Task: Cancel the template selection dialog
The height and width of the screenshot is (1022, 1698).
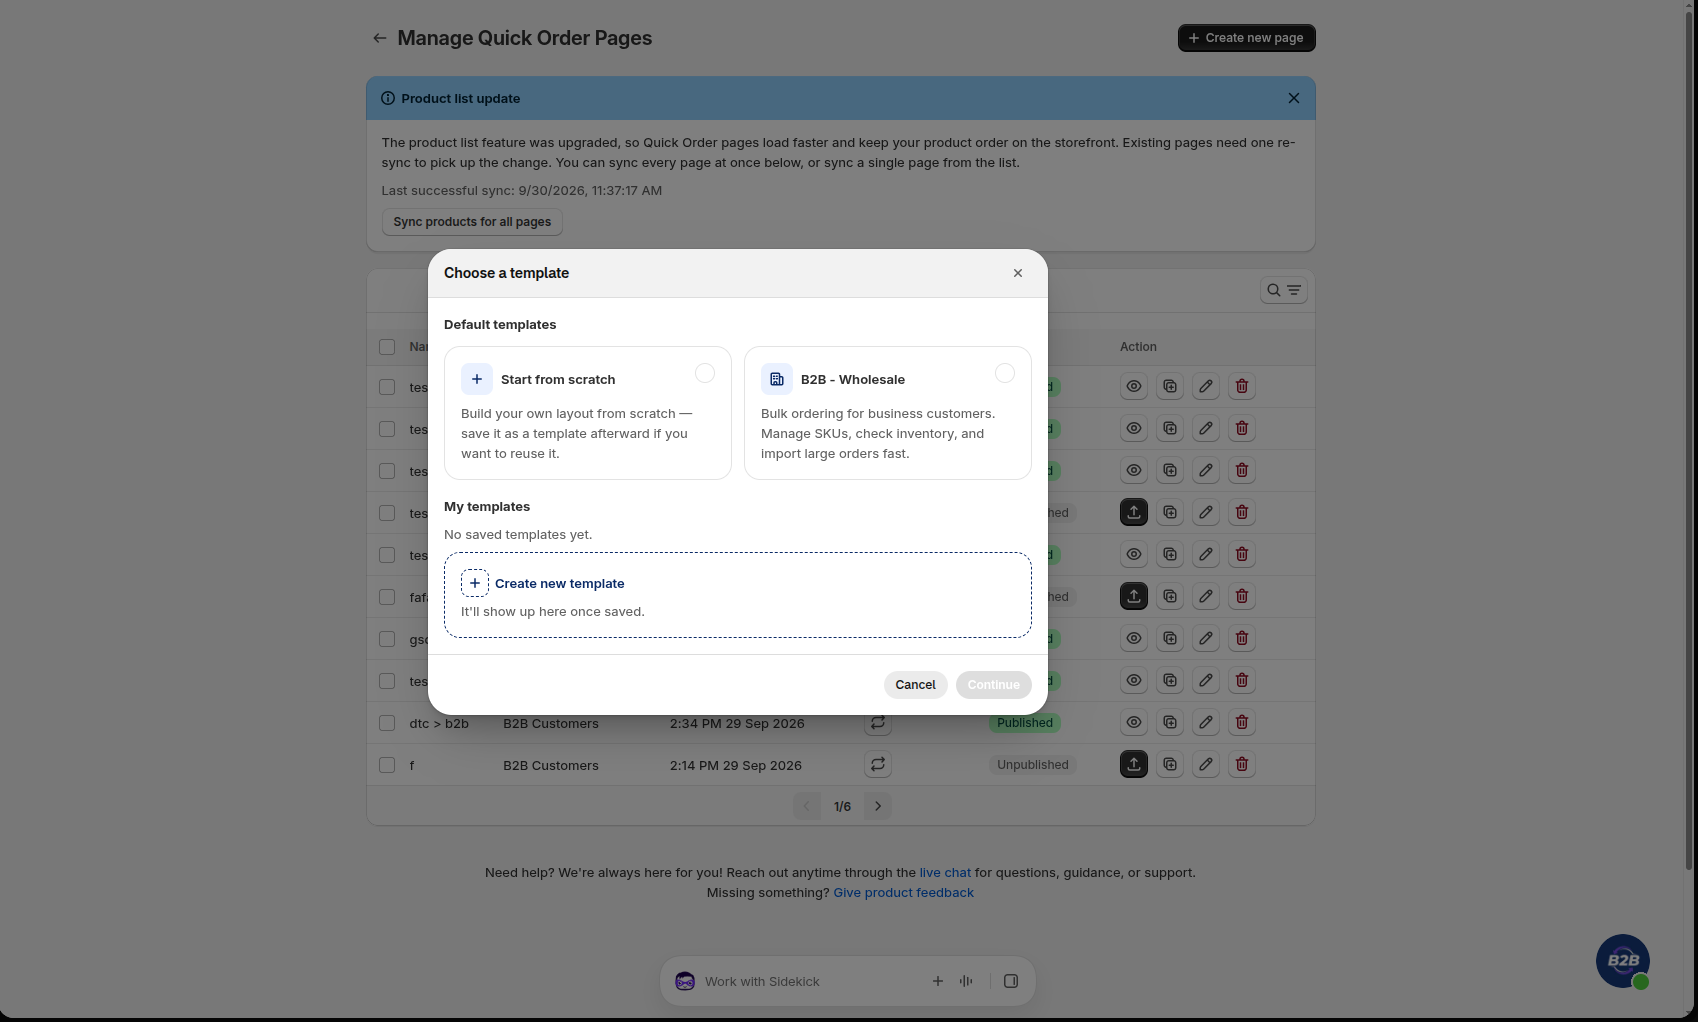Action: 915,685
